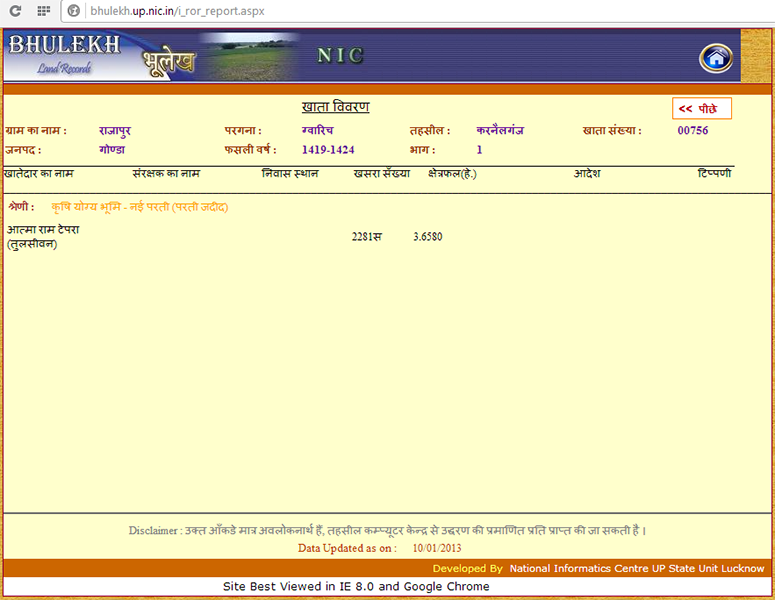
Task: Open the browser apps grid icon
Action: point(43,11)
